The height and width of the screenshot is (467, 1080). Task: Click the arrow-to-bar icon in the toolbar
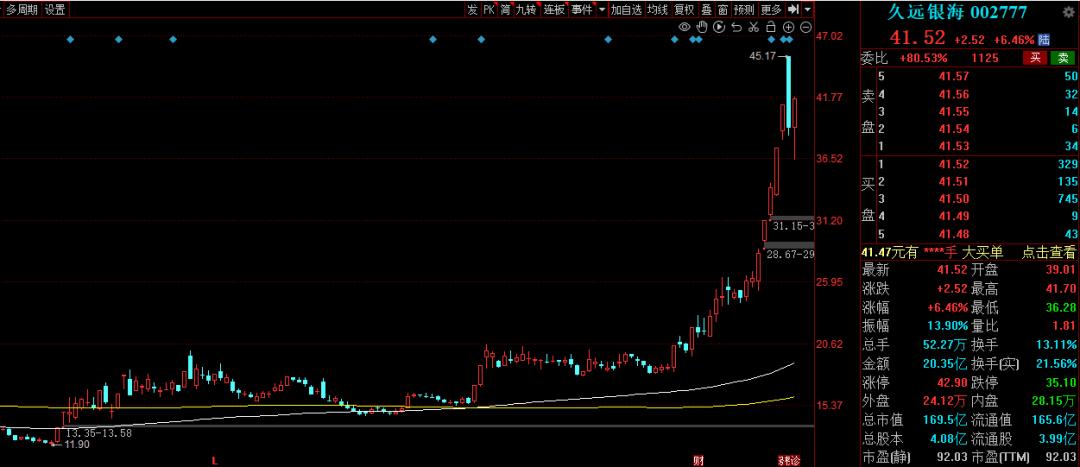click(794, 9)
